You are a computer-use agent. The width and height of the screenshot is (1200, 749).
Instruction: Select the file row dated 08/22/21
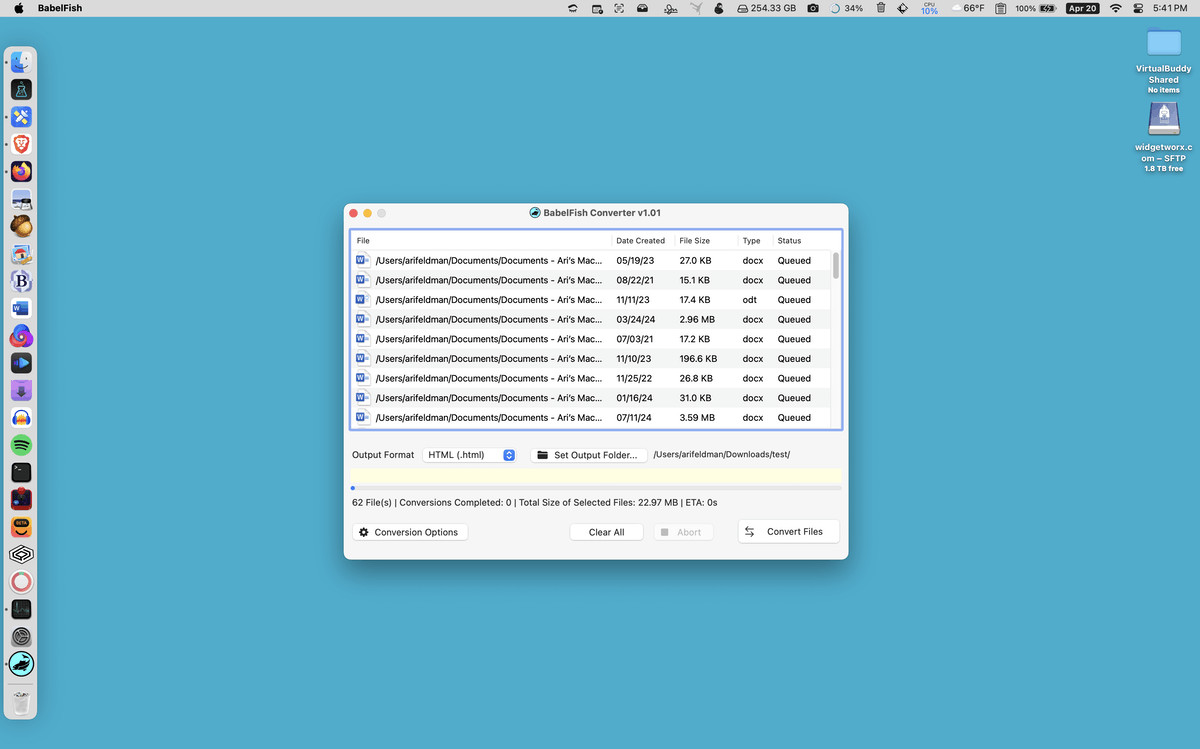coord(591,280)
